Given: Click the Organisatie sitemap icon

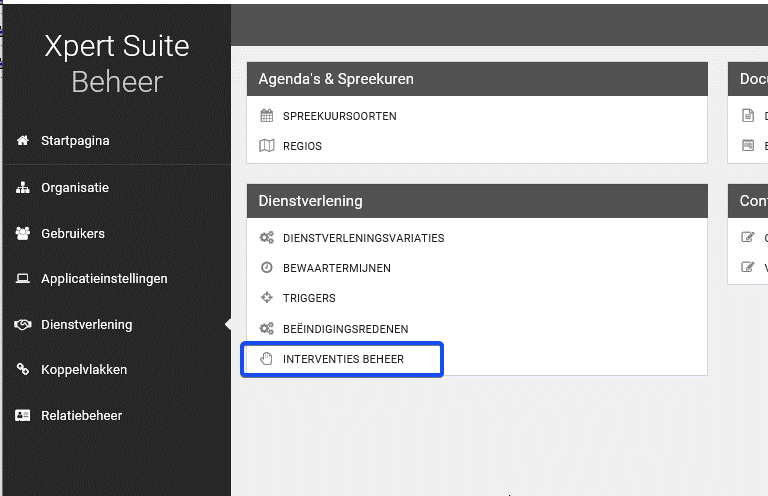Looking at the screenshot, I should [x=22, y=188].
